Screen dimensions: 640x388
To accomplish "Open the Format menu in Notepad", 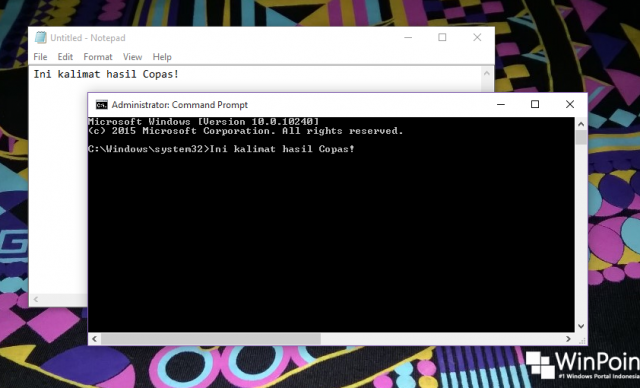I will coord(98,57).
